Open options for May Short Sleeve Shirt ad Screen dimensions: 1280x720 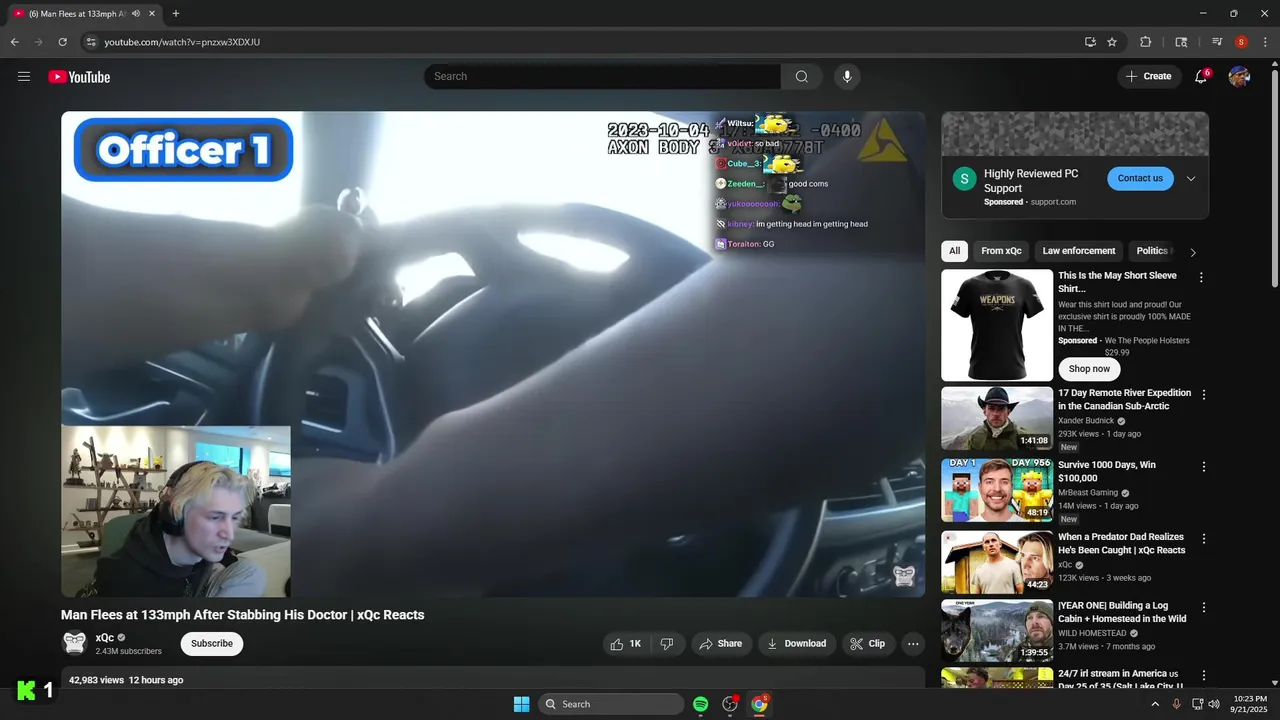[x=1201, y=278]
